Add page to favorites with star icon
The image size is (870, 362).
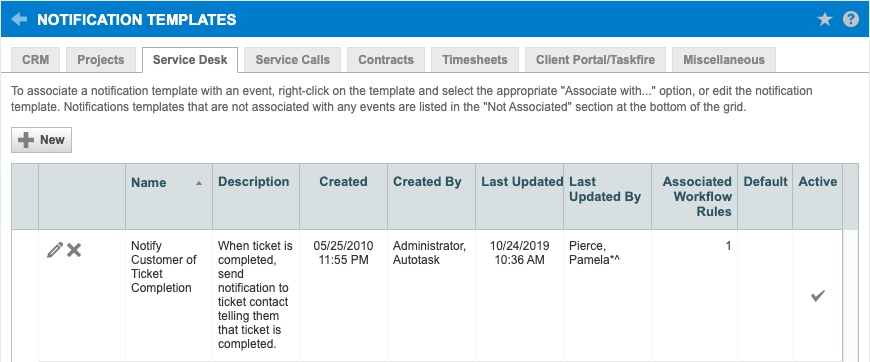click(825, 20)
